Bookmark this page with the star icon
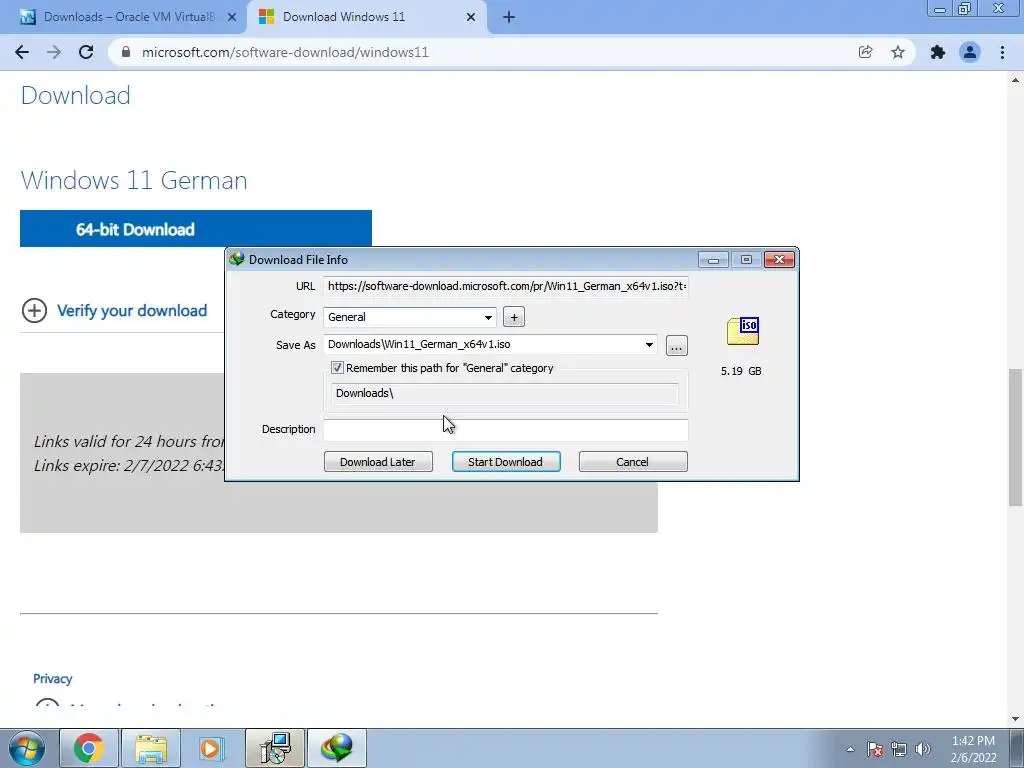 click(898, 52)
